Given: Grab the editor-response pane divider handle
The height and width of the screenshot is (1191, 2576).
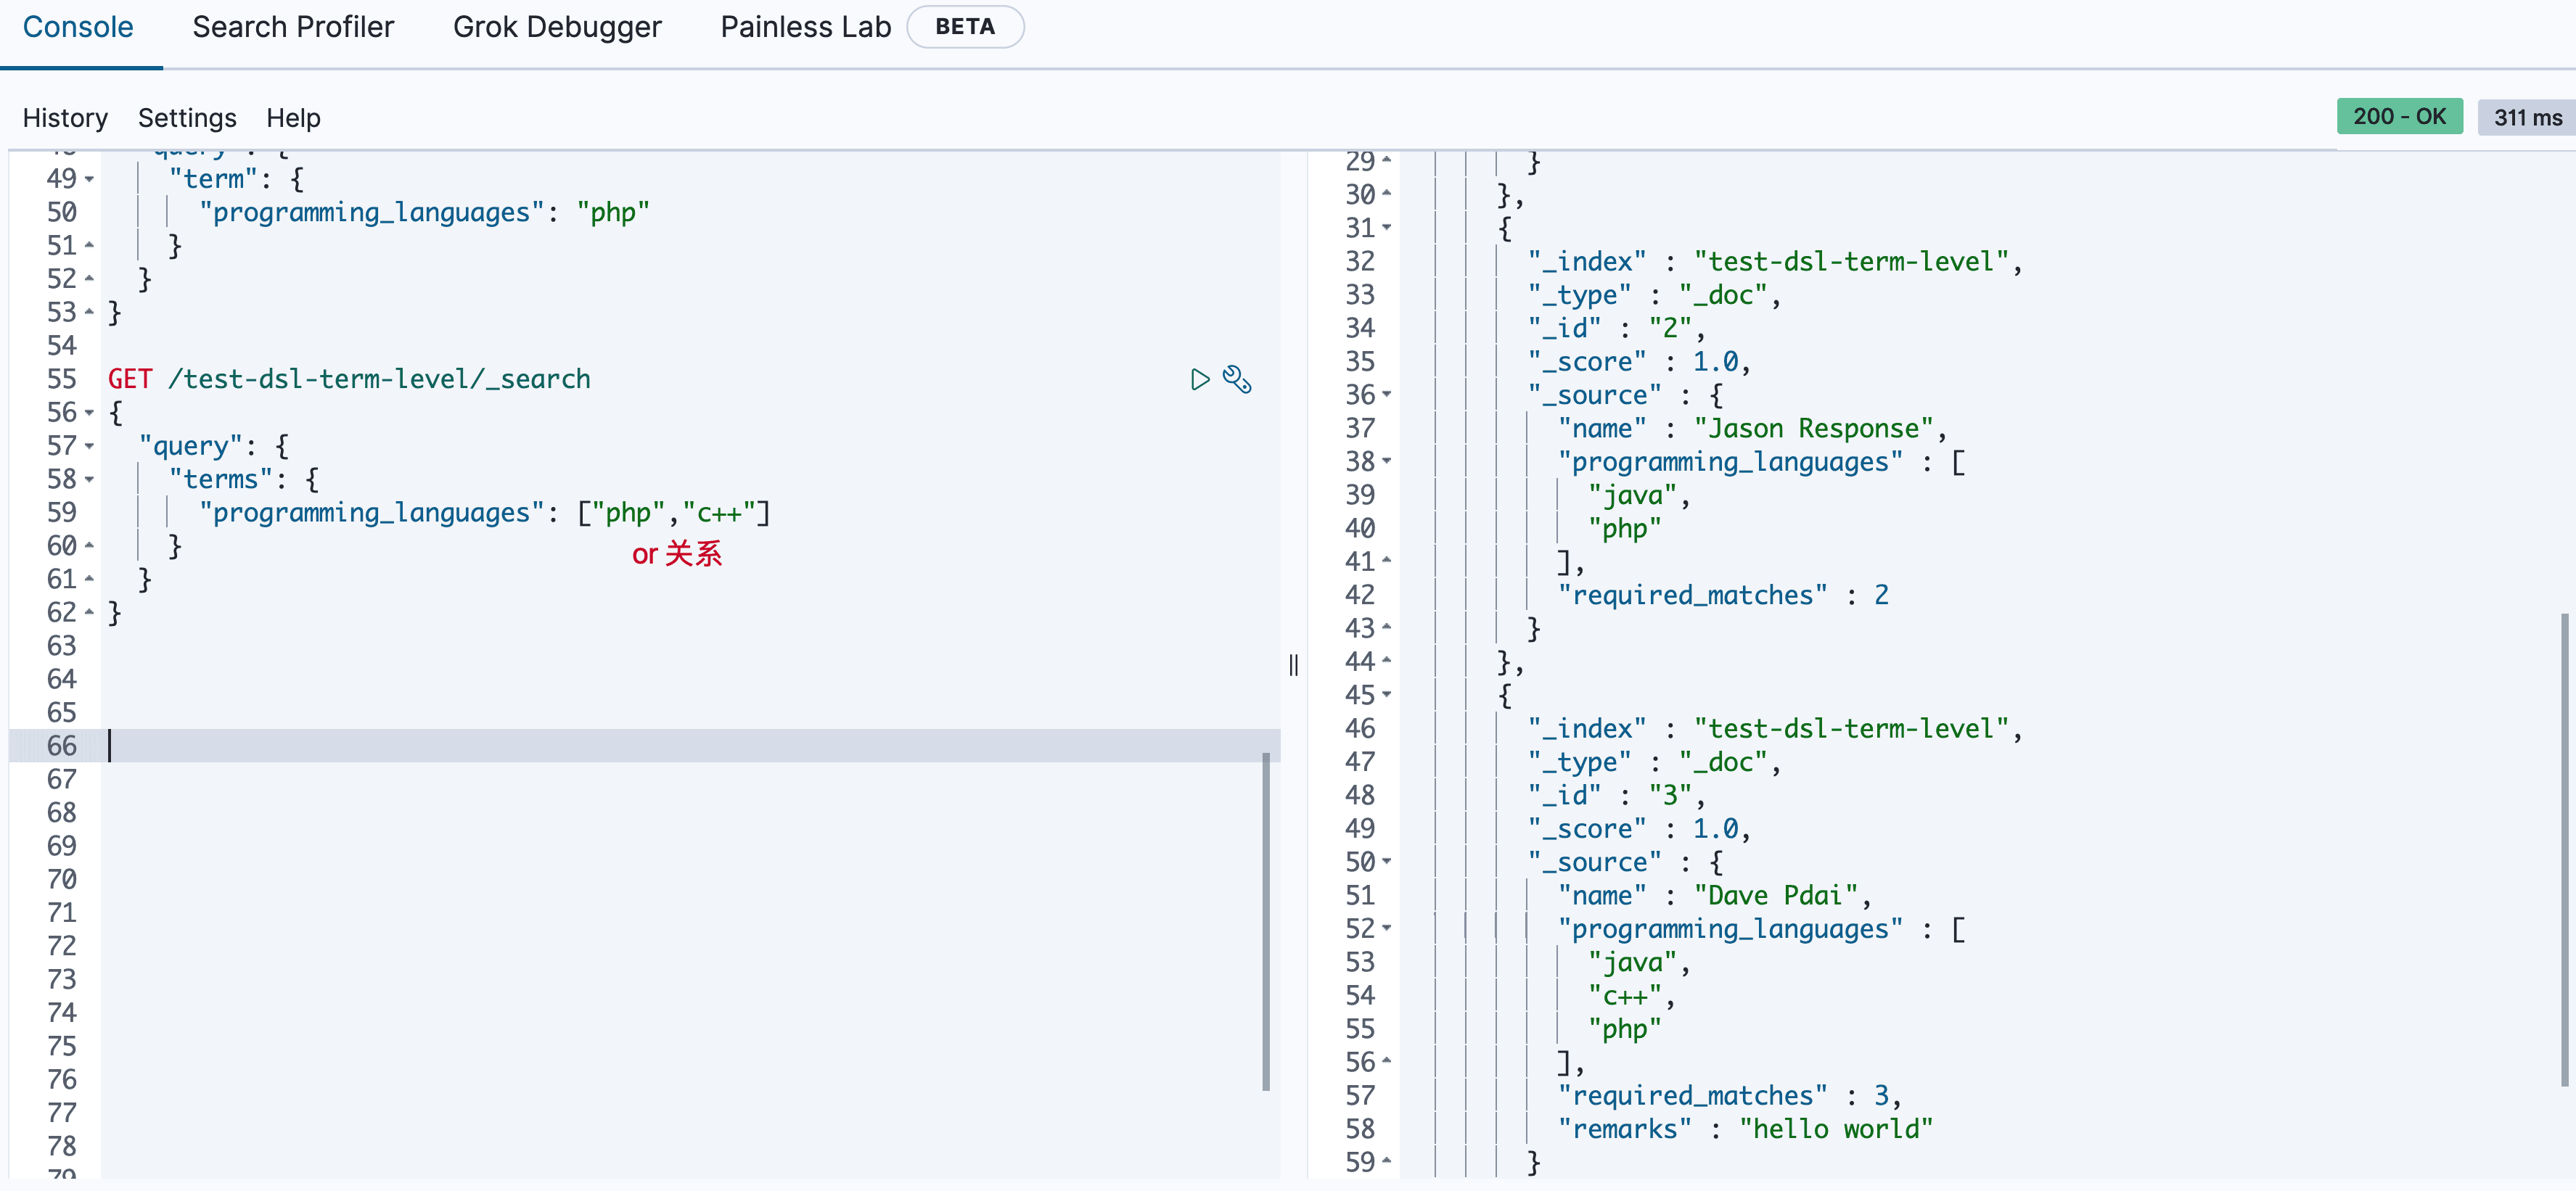Looking at the screenshot, I should pyautogui.click(x=1293, y=665).
